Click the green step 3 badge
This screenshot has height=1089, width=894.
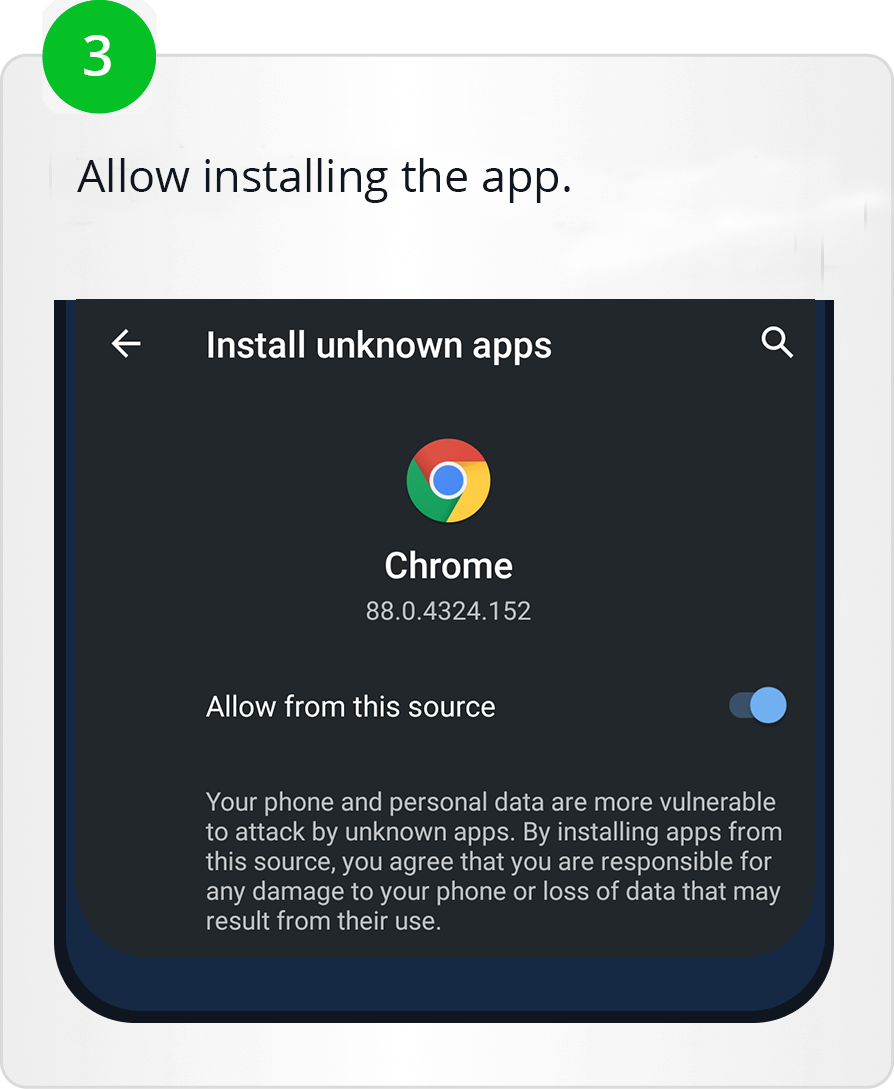[99, 56]
